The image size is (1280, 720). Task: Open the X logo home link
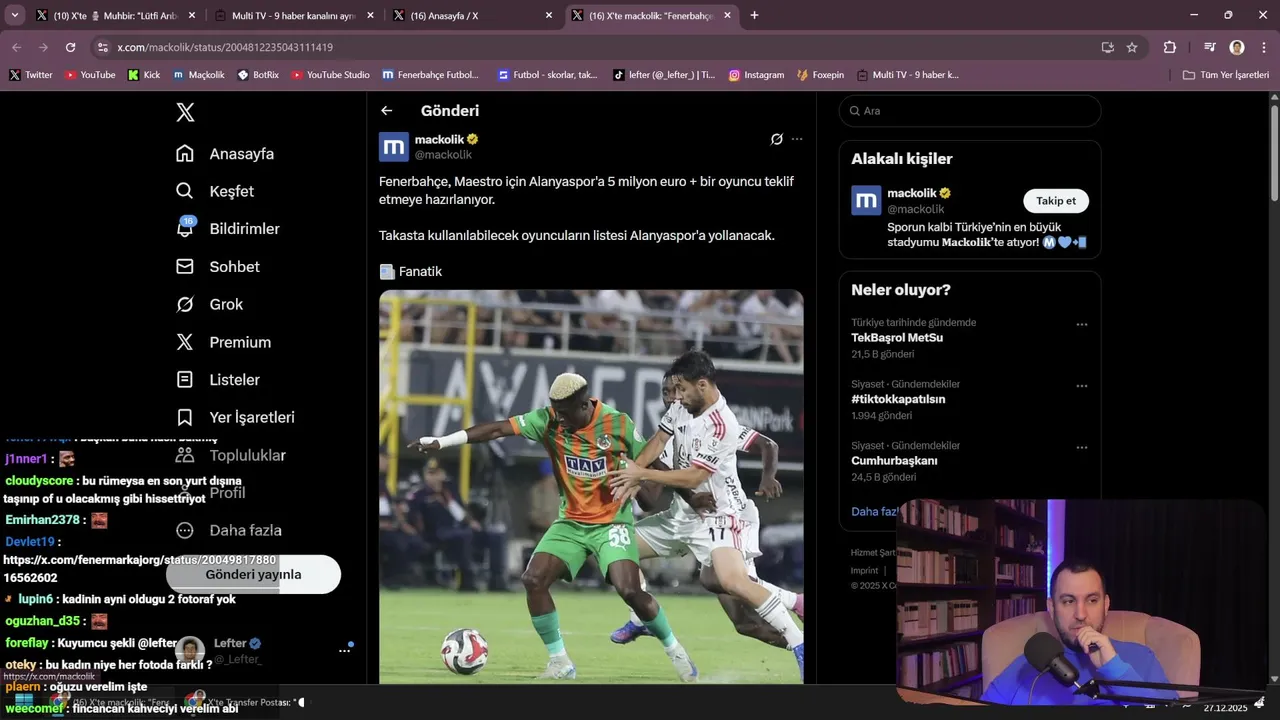pyautogui.click(x=185, y=112)
